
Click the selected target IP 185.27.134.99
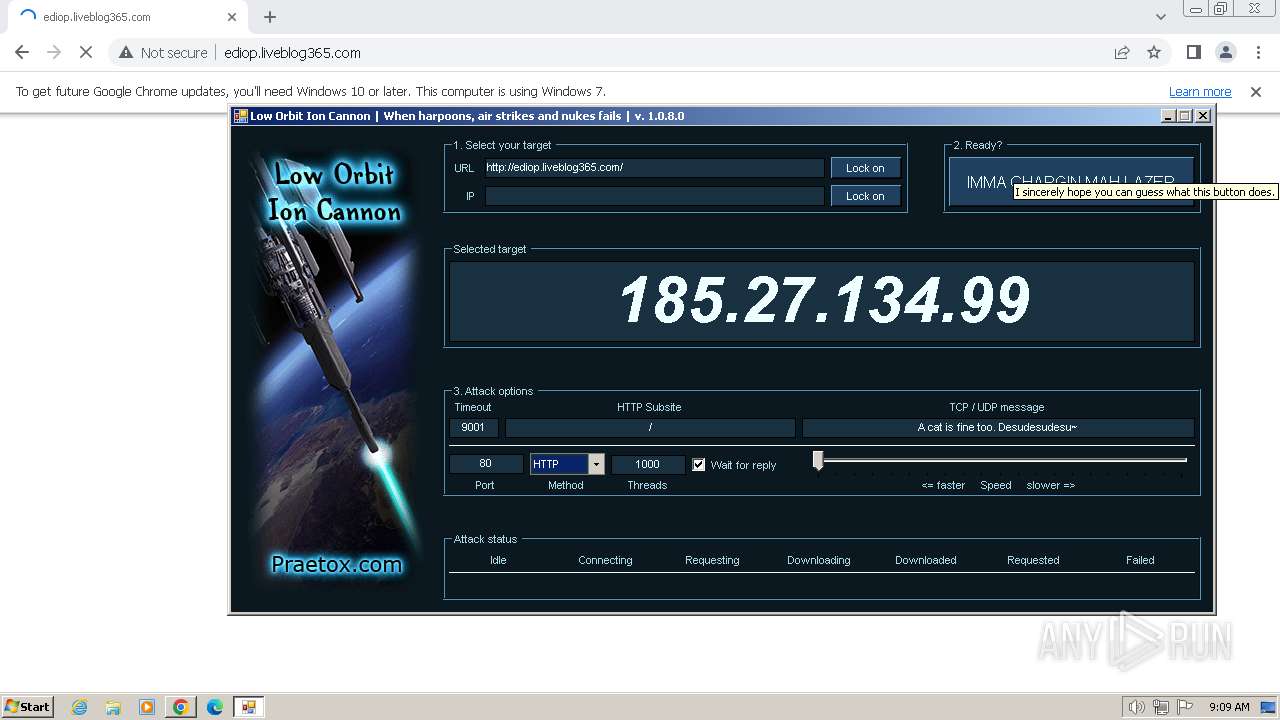[824, 300]
